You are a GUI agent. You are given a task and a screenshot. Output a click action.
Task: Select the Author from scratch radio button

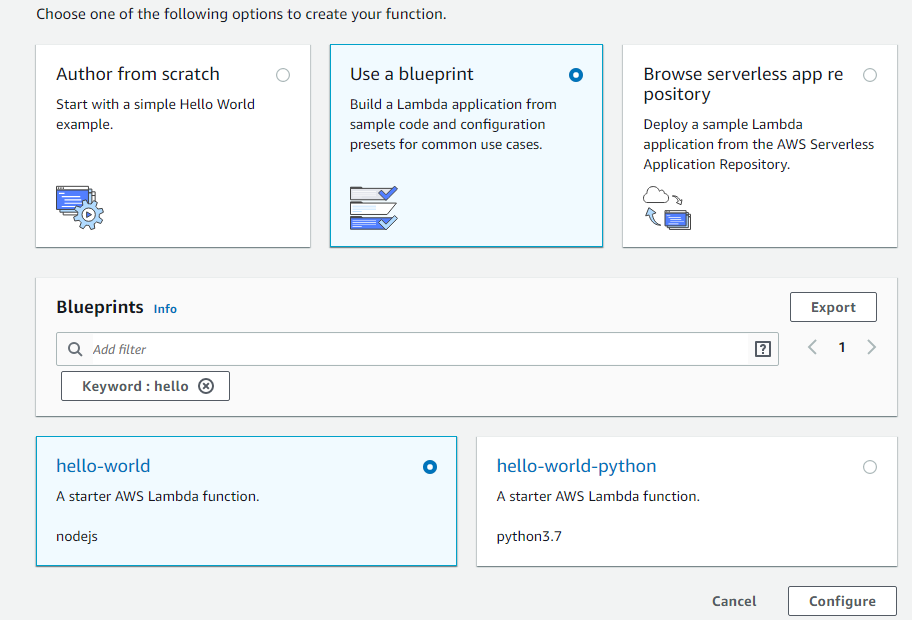(283, 75)
